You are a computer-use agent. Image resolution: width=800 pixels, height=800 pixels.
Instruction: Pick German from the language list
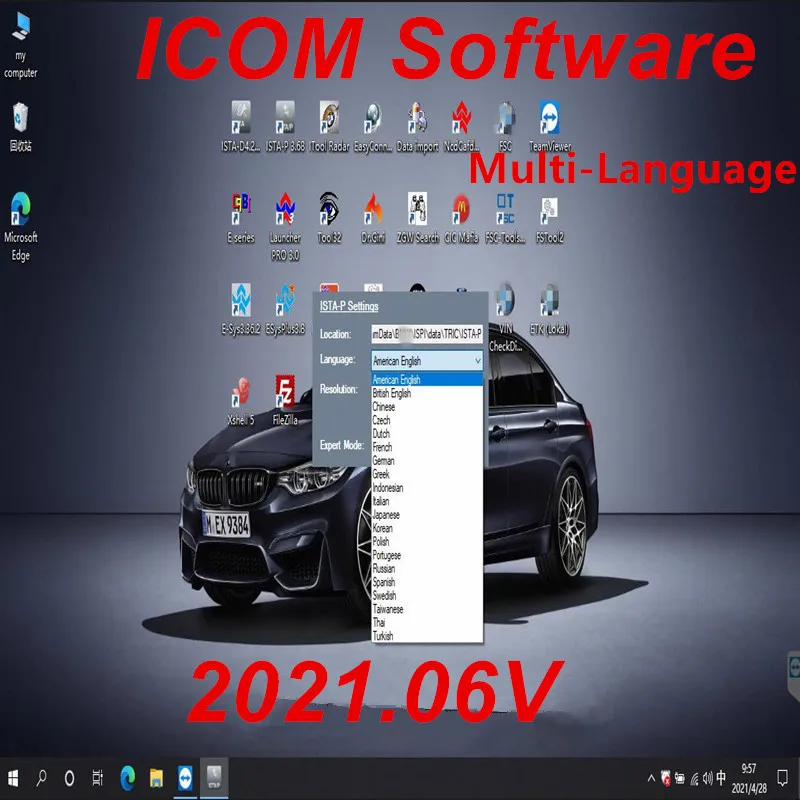[427, 461]
